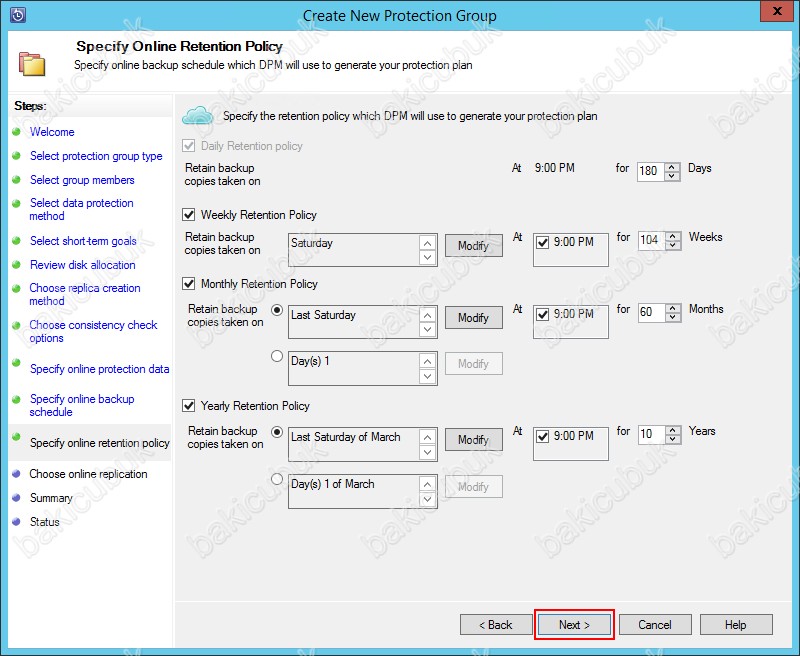Screen dimensions: 800x656
Task: Open the Select group members step
Action: click(x=82, y=180)
